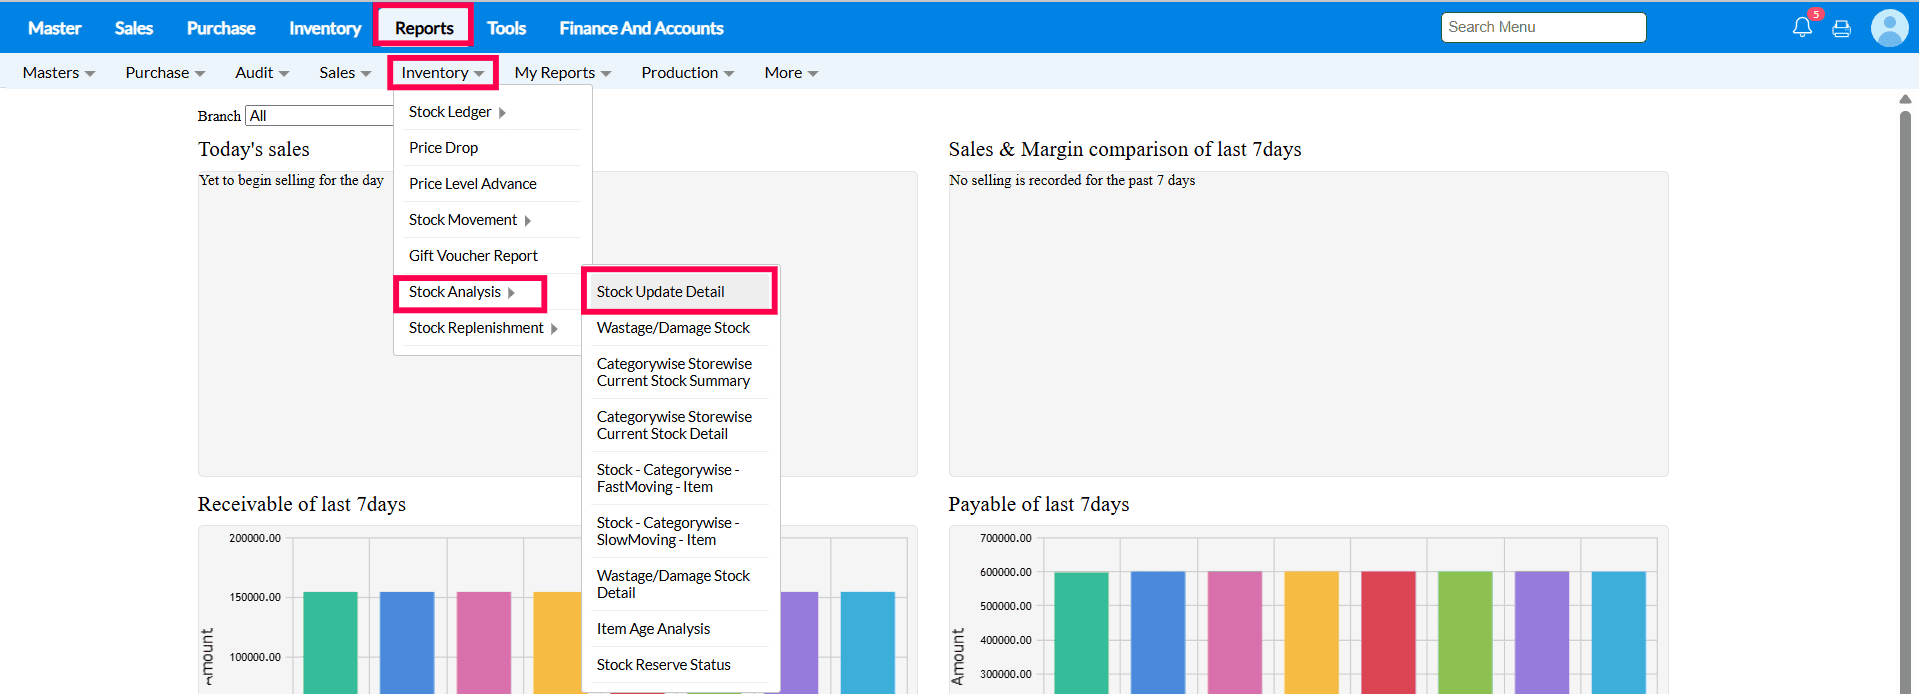Select Stock Update Detail report
The width and height of the screenshot is (1919, 694).
(x=660, y=292)
